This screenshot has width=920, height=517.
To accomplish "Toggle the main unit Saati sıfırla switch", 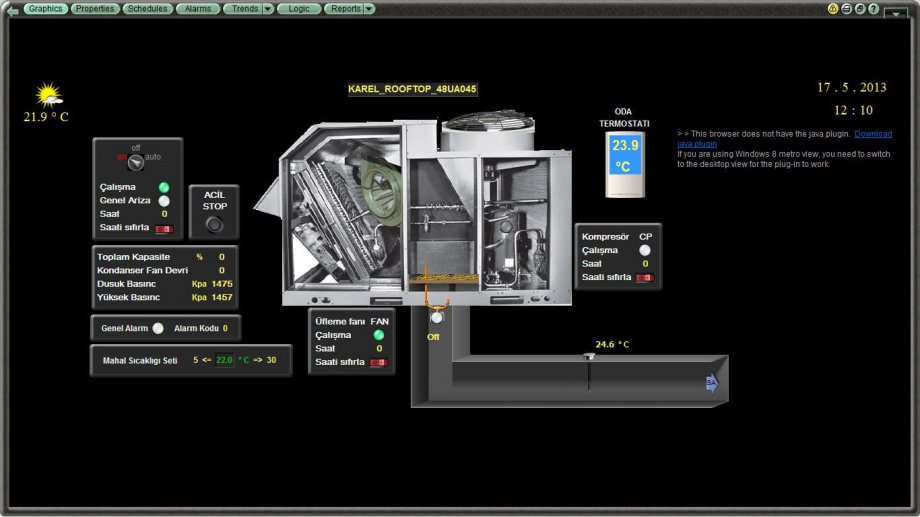I will [163, 229].
